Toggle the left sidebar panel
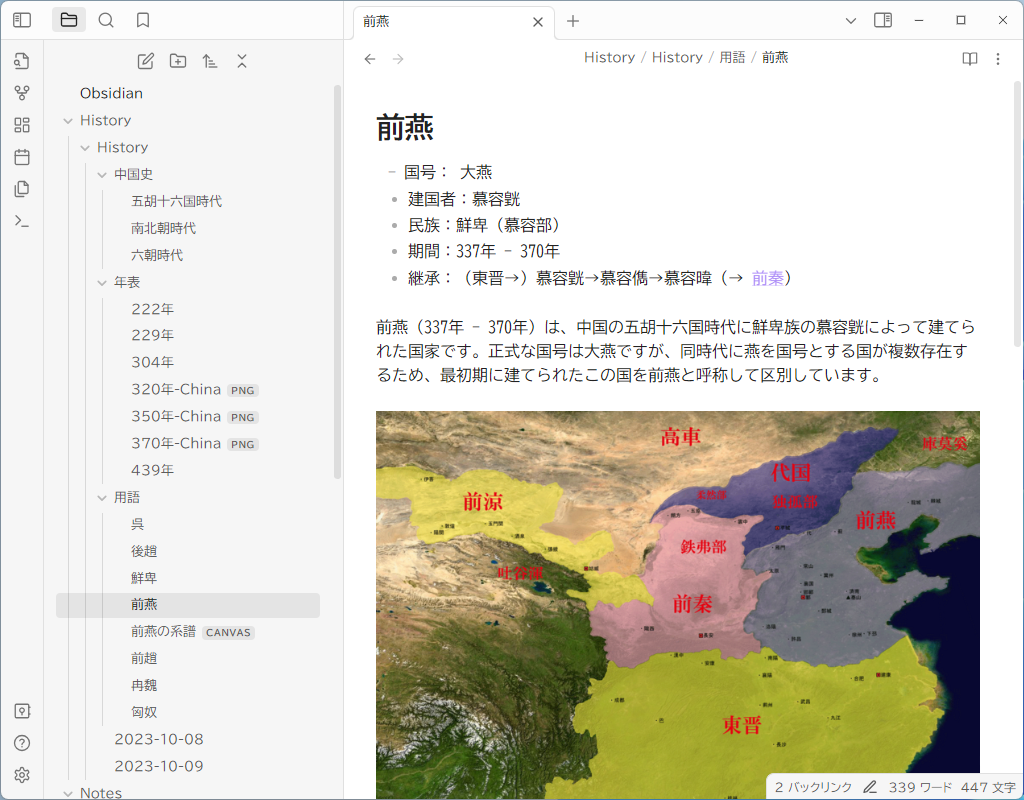 point(22,20)
